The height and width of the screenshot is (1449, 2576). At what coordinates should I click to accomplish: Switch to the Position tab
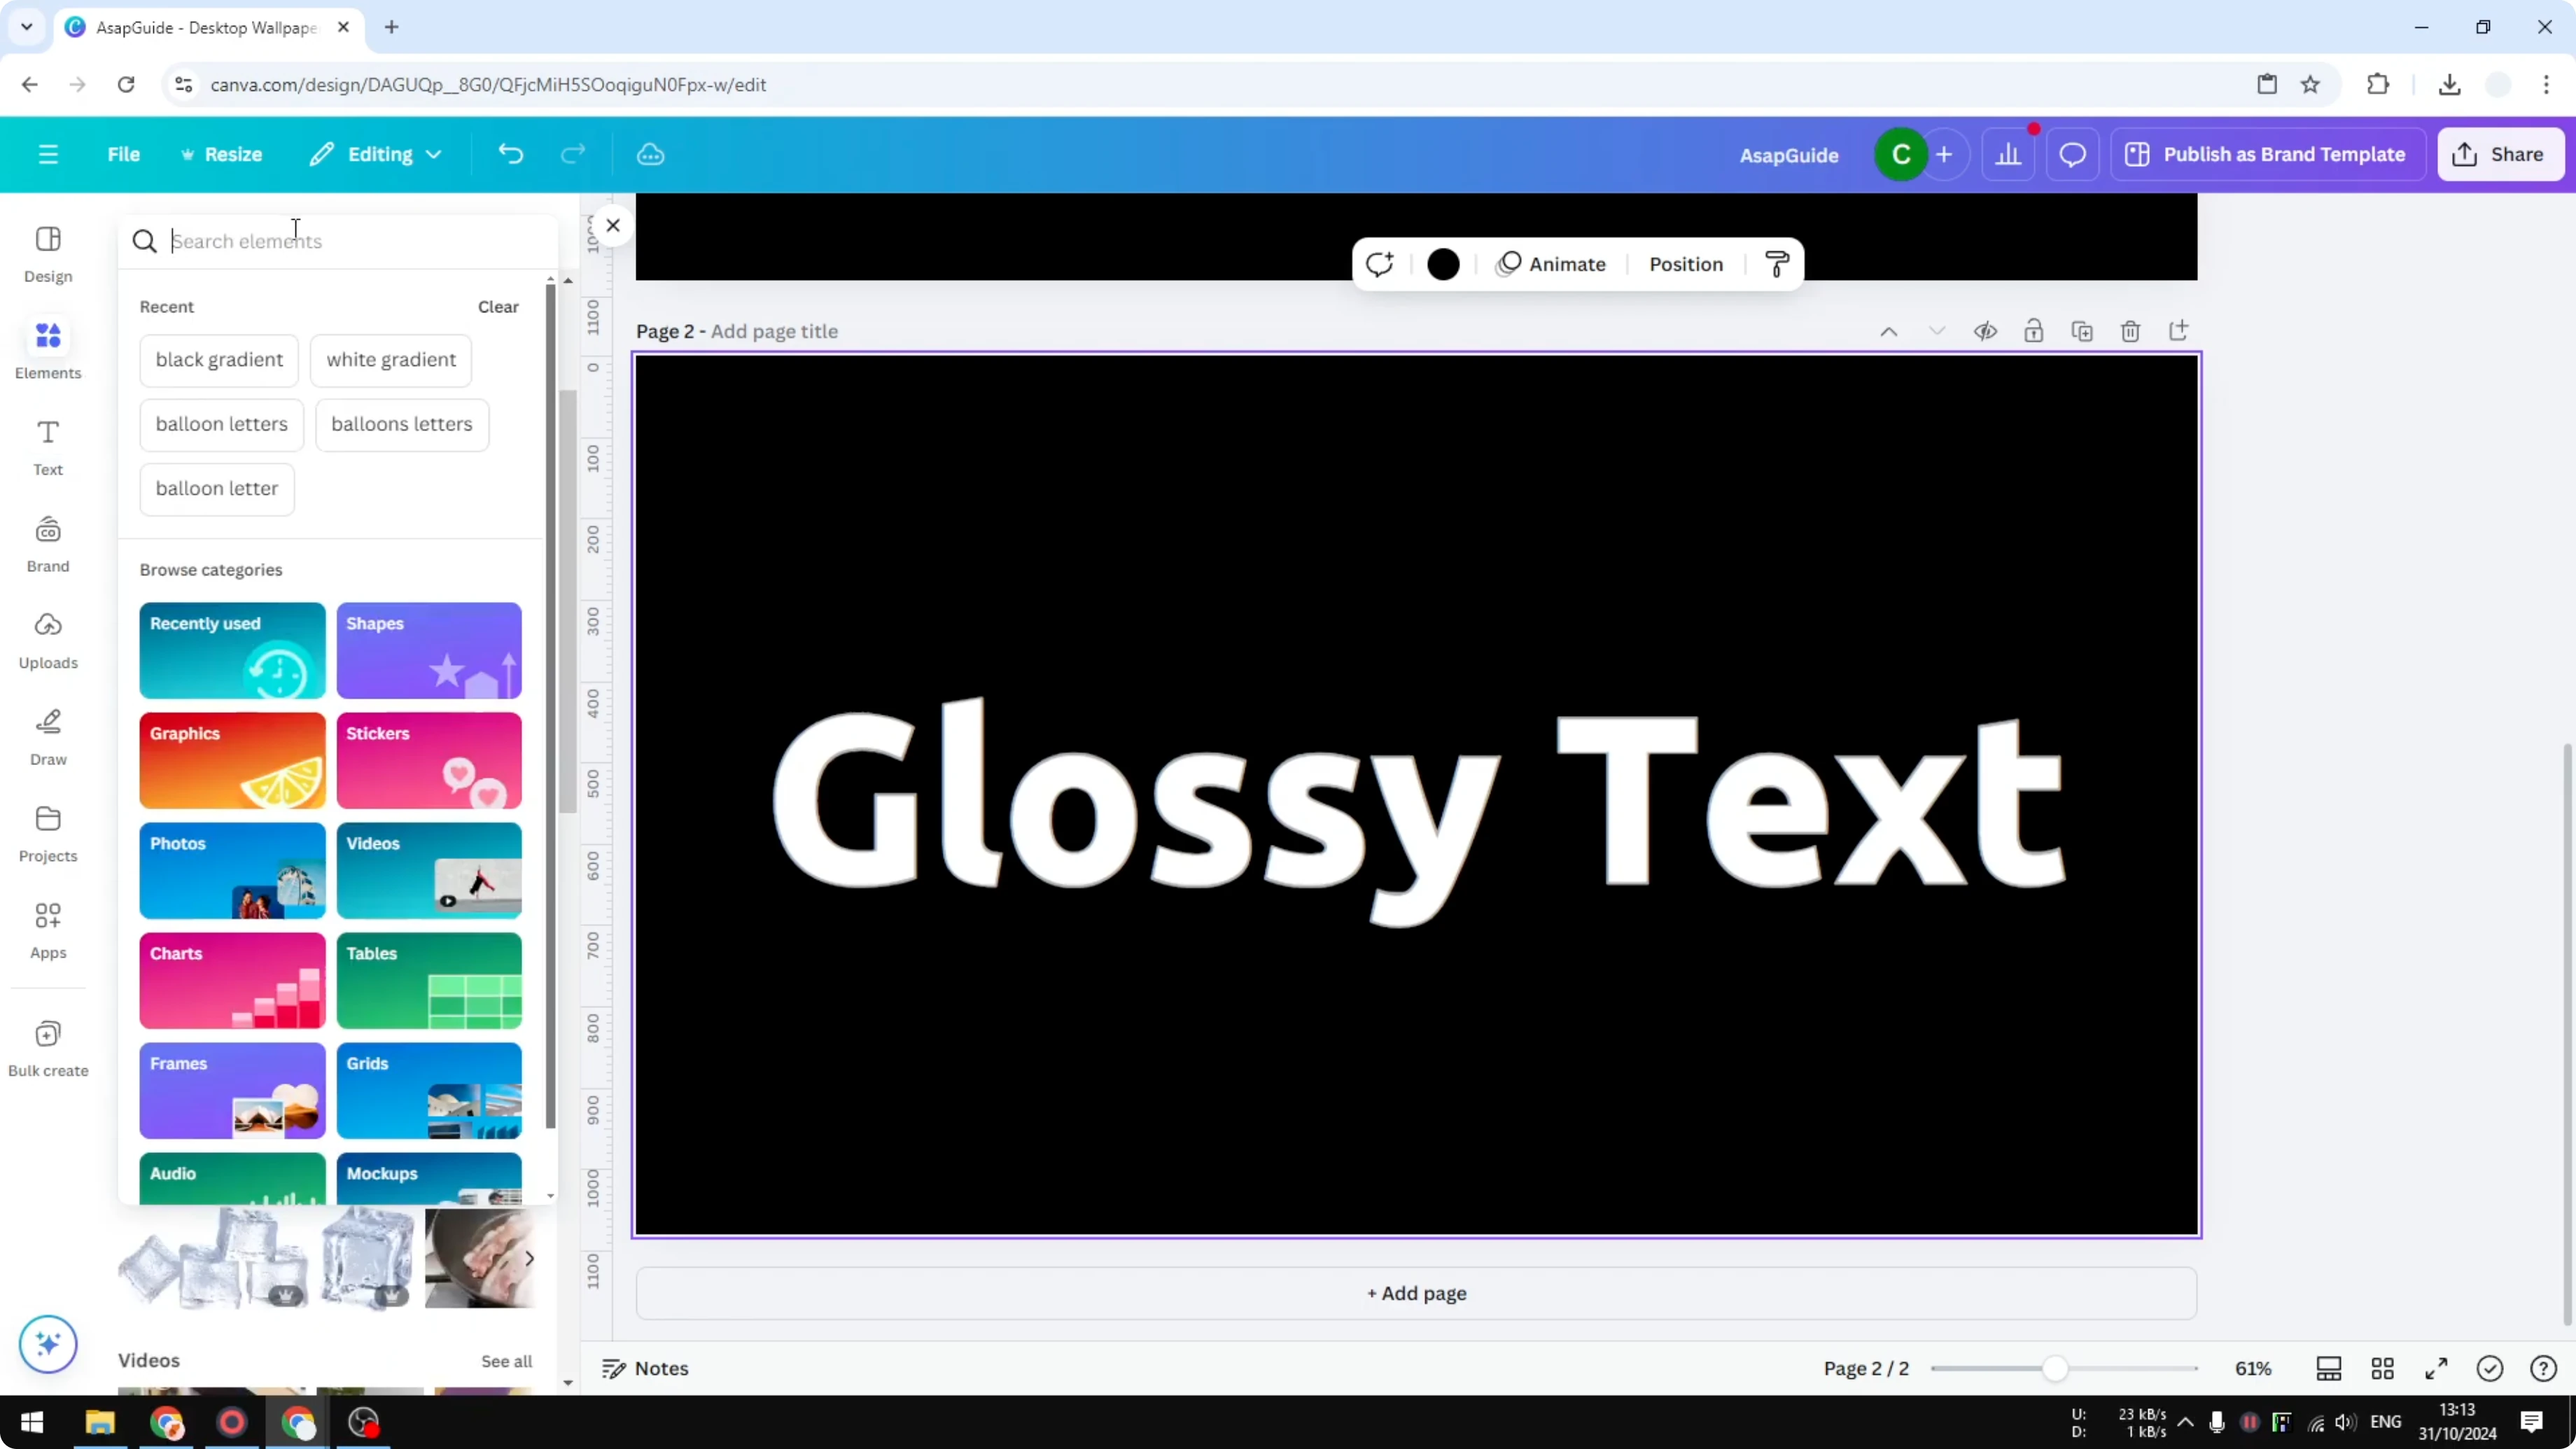(1686, 264)
